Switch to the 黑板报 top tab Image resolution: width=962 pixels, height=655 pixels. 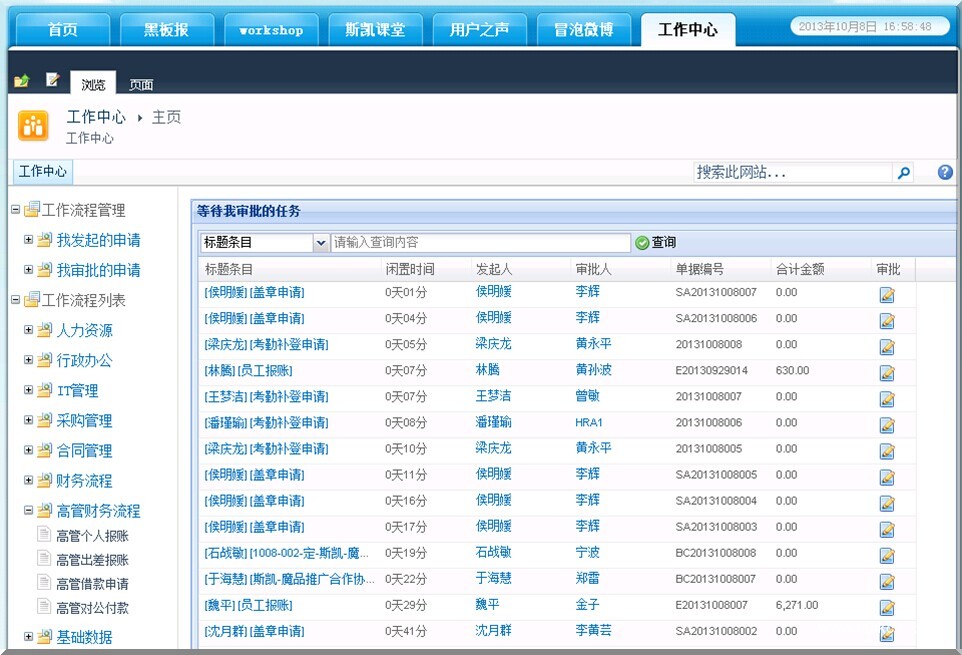coord(166,30)
